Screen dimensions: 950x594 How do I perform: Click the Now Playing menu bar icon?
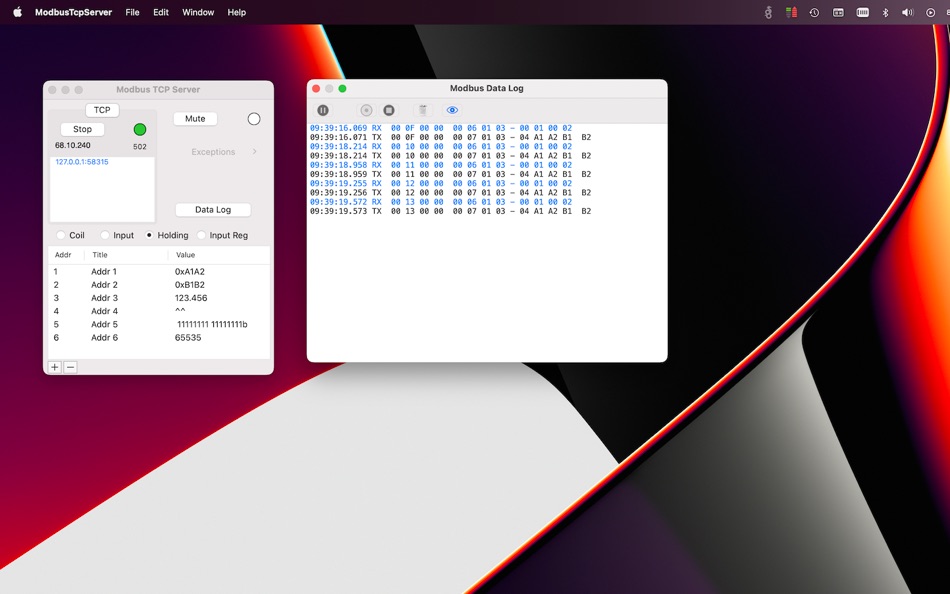point(931,12)
